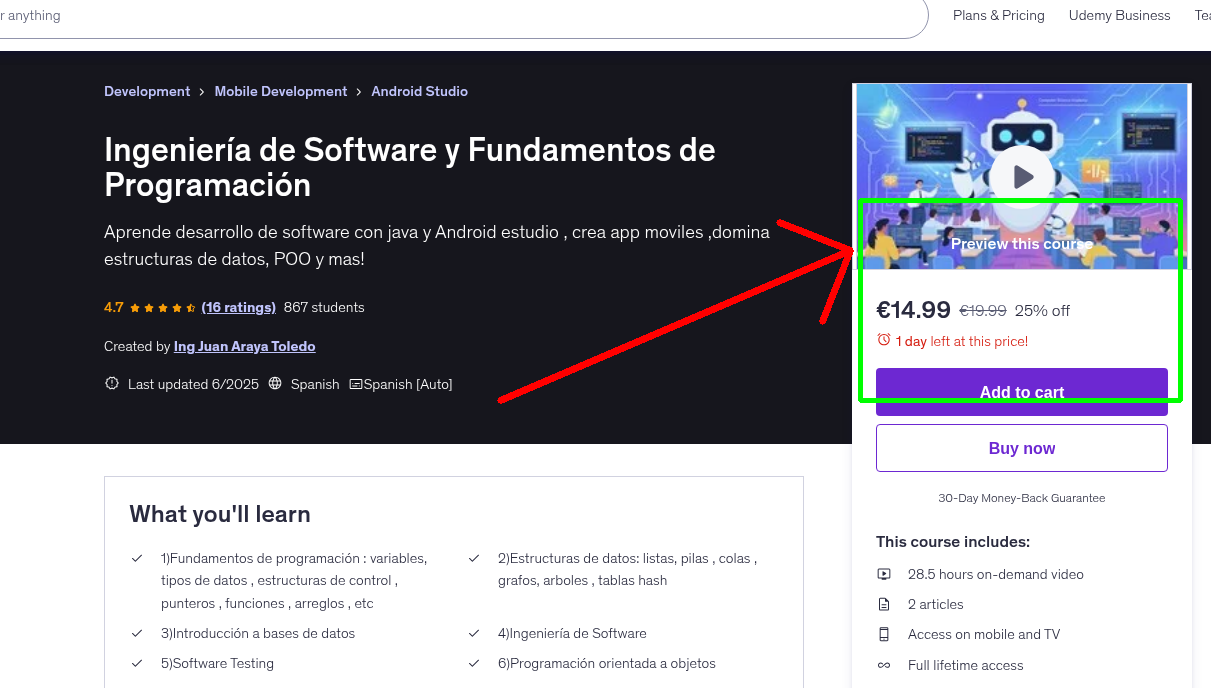
Task: Go to the Android Studio category
Action: (x=419, y=91)
